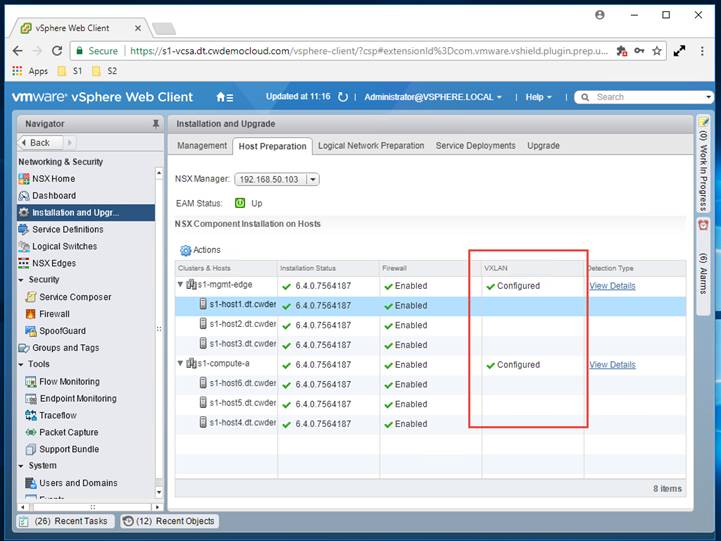Open Administrator@VSPHERE.LOCAL user menu
Screen dimensions: 721x541
pos(433,97)
